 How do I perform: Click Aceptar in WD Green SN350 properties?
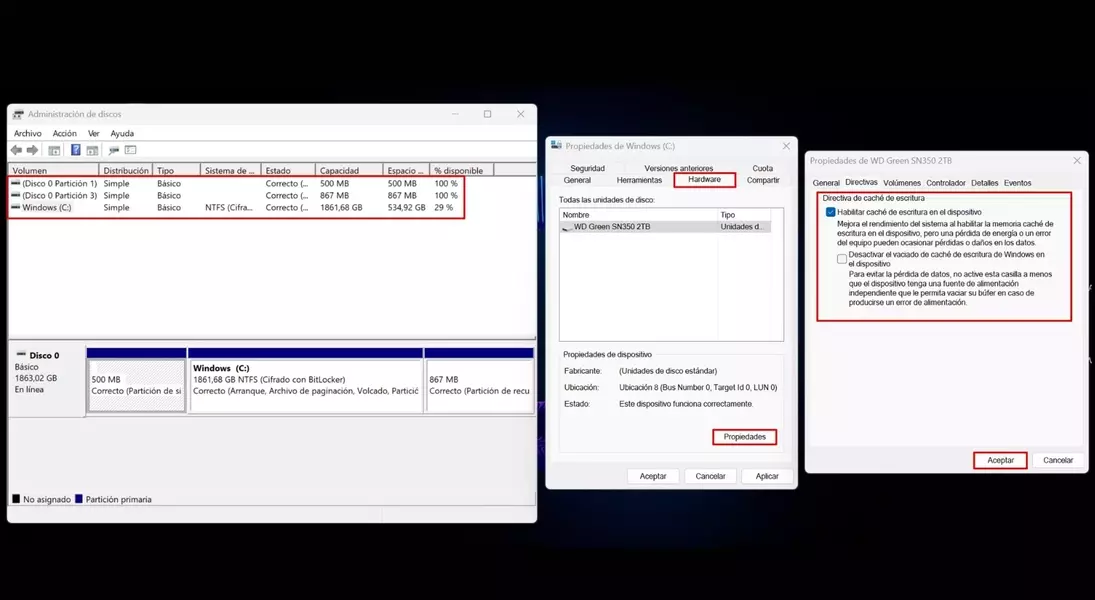[1000, 460]
